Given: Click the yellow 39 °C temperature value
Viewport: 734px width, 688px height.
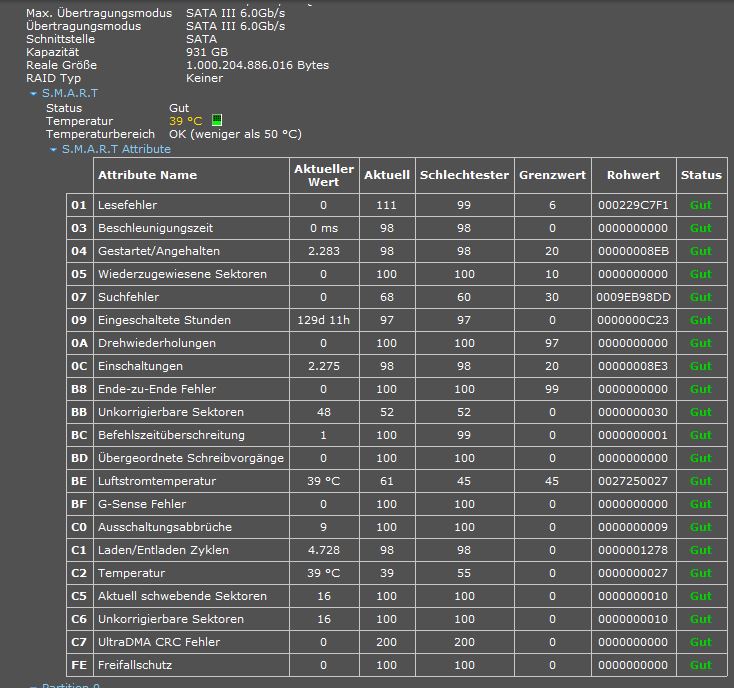Looking at the screenshot, I should tap(186, 121).
